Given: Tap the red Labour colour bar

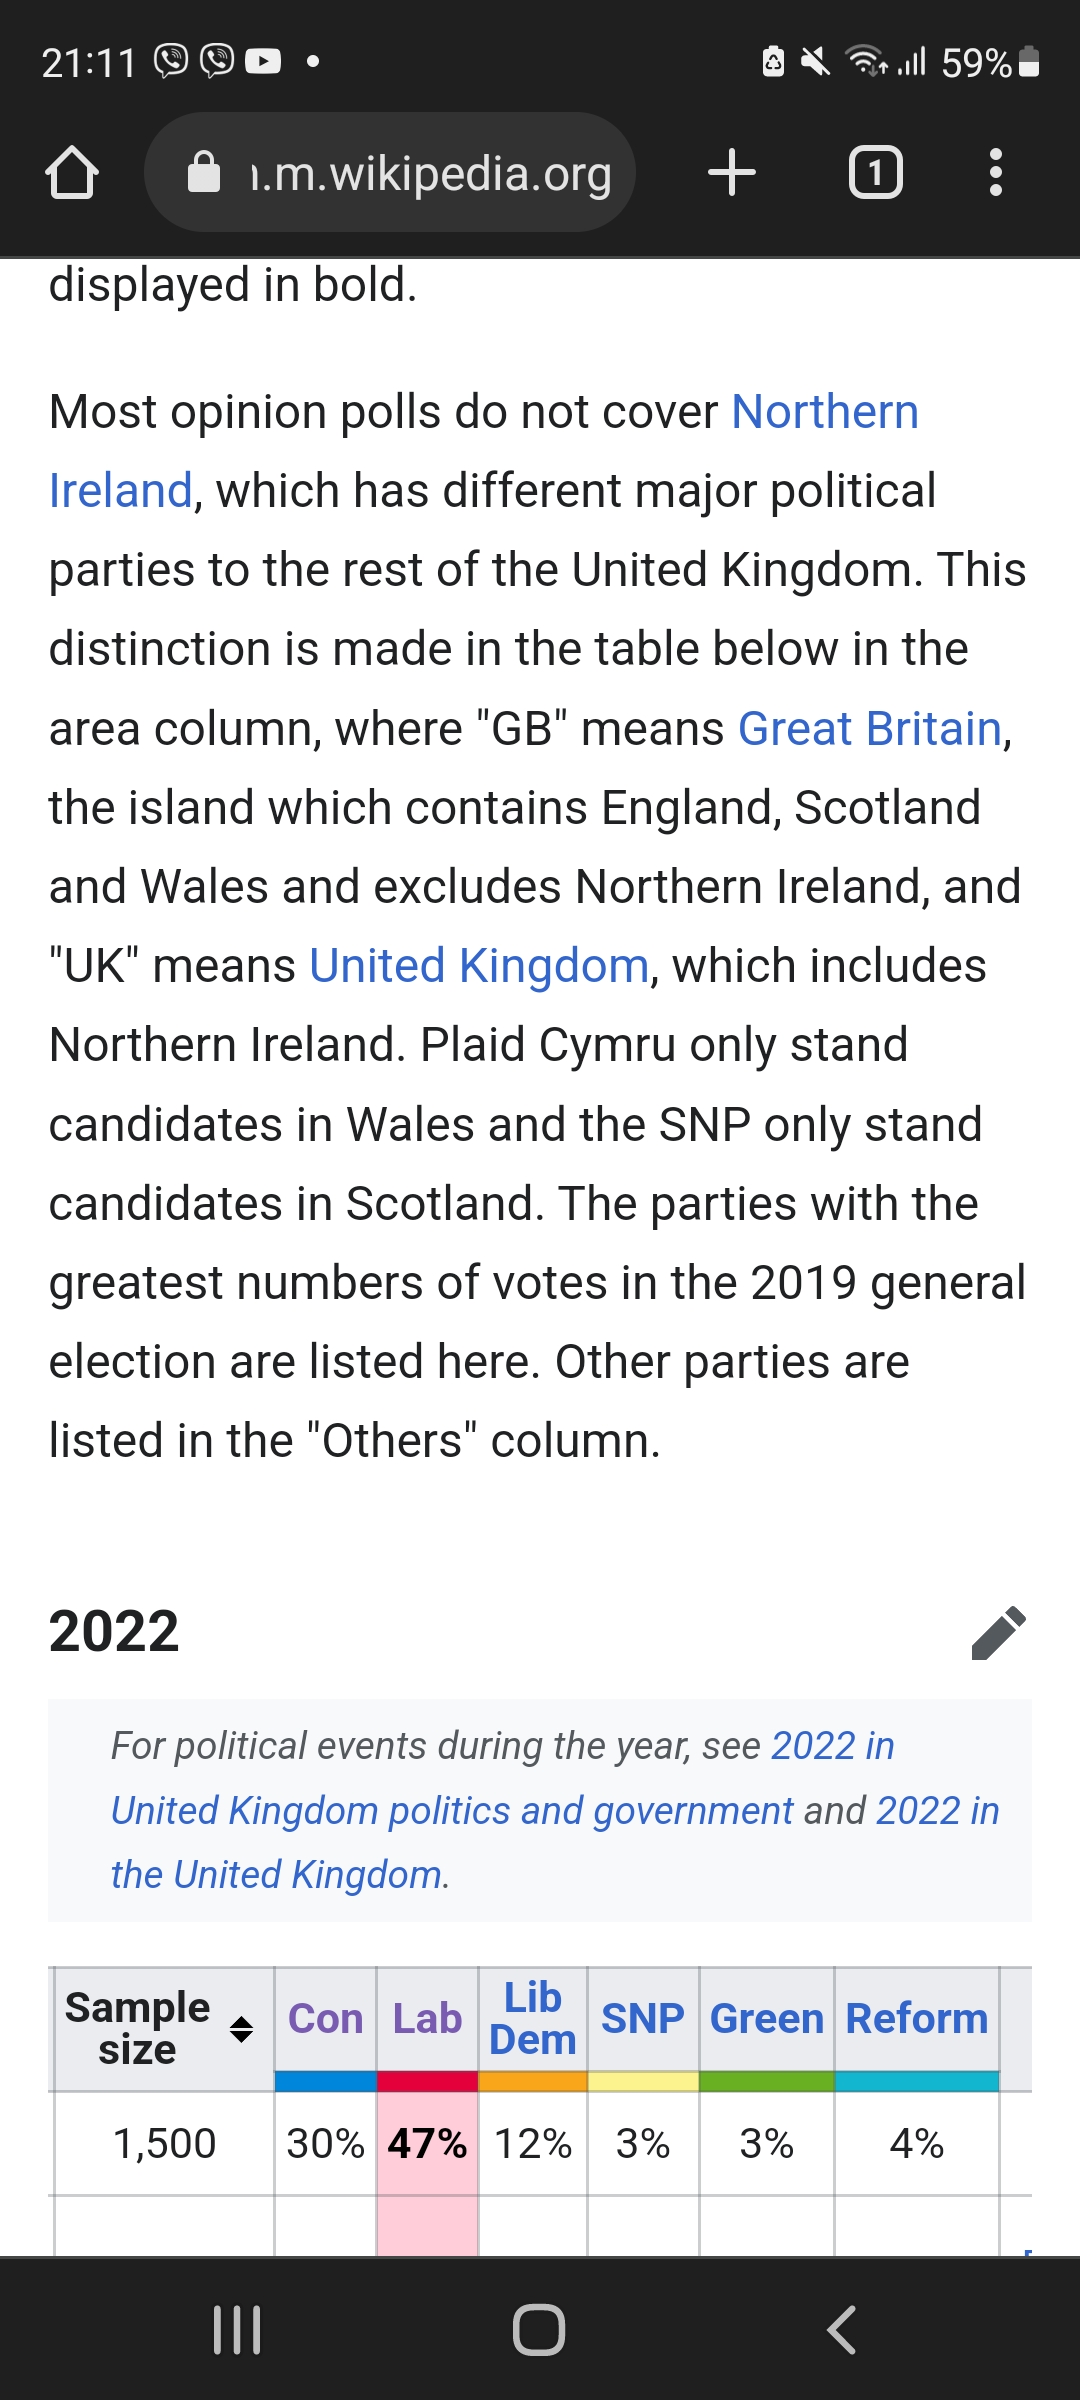Looking at the screenshot, I should (x=427, y=2081).
